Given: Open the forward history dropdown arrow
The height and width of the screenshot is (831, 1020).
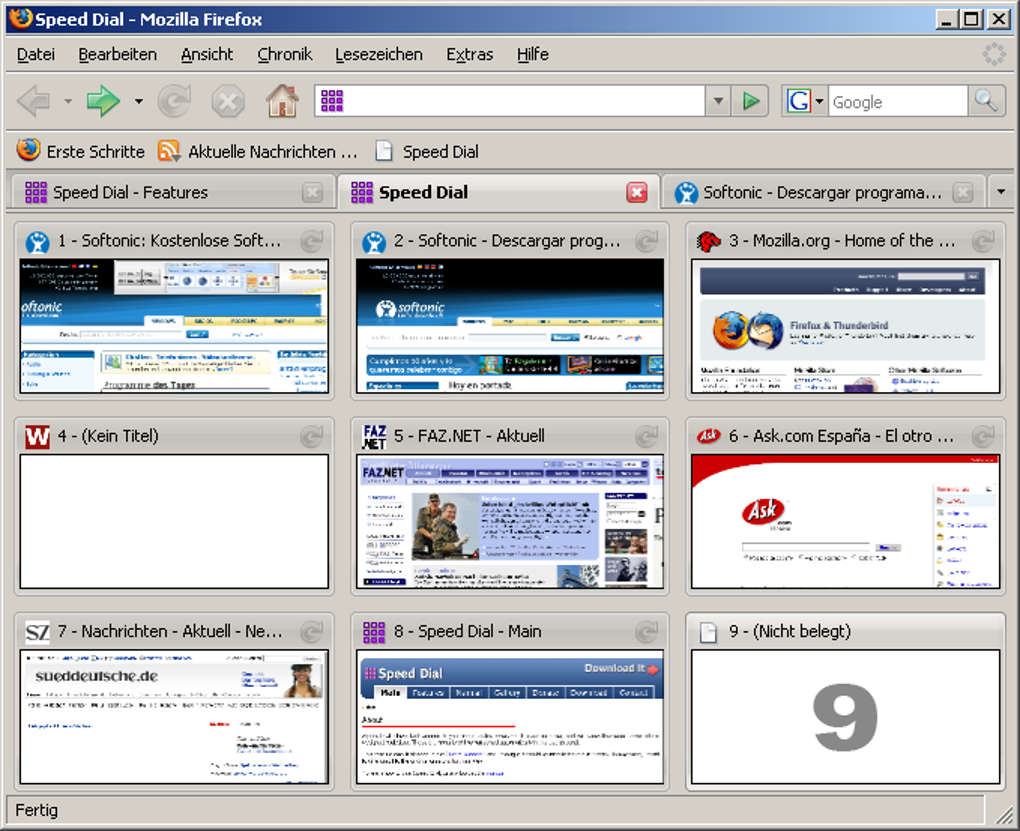Looking at the screenshot, I should 139,102.
